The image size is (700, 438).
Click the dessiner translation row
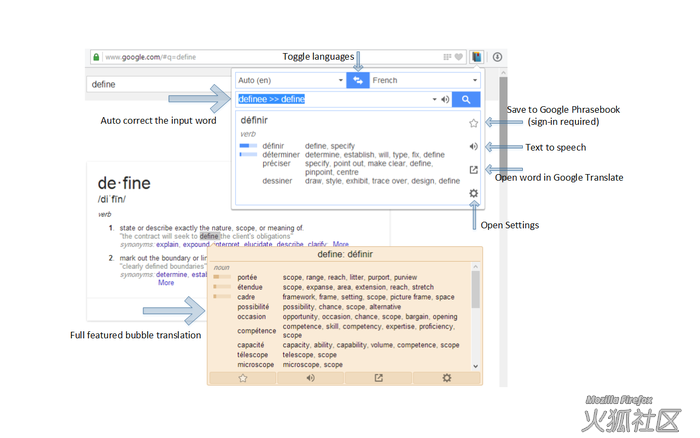click(350, 181)
